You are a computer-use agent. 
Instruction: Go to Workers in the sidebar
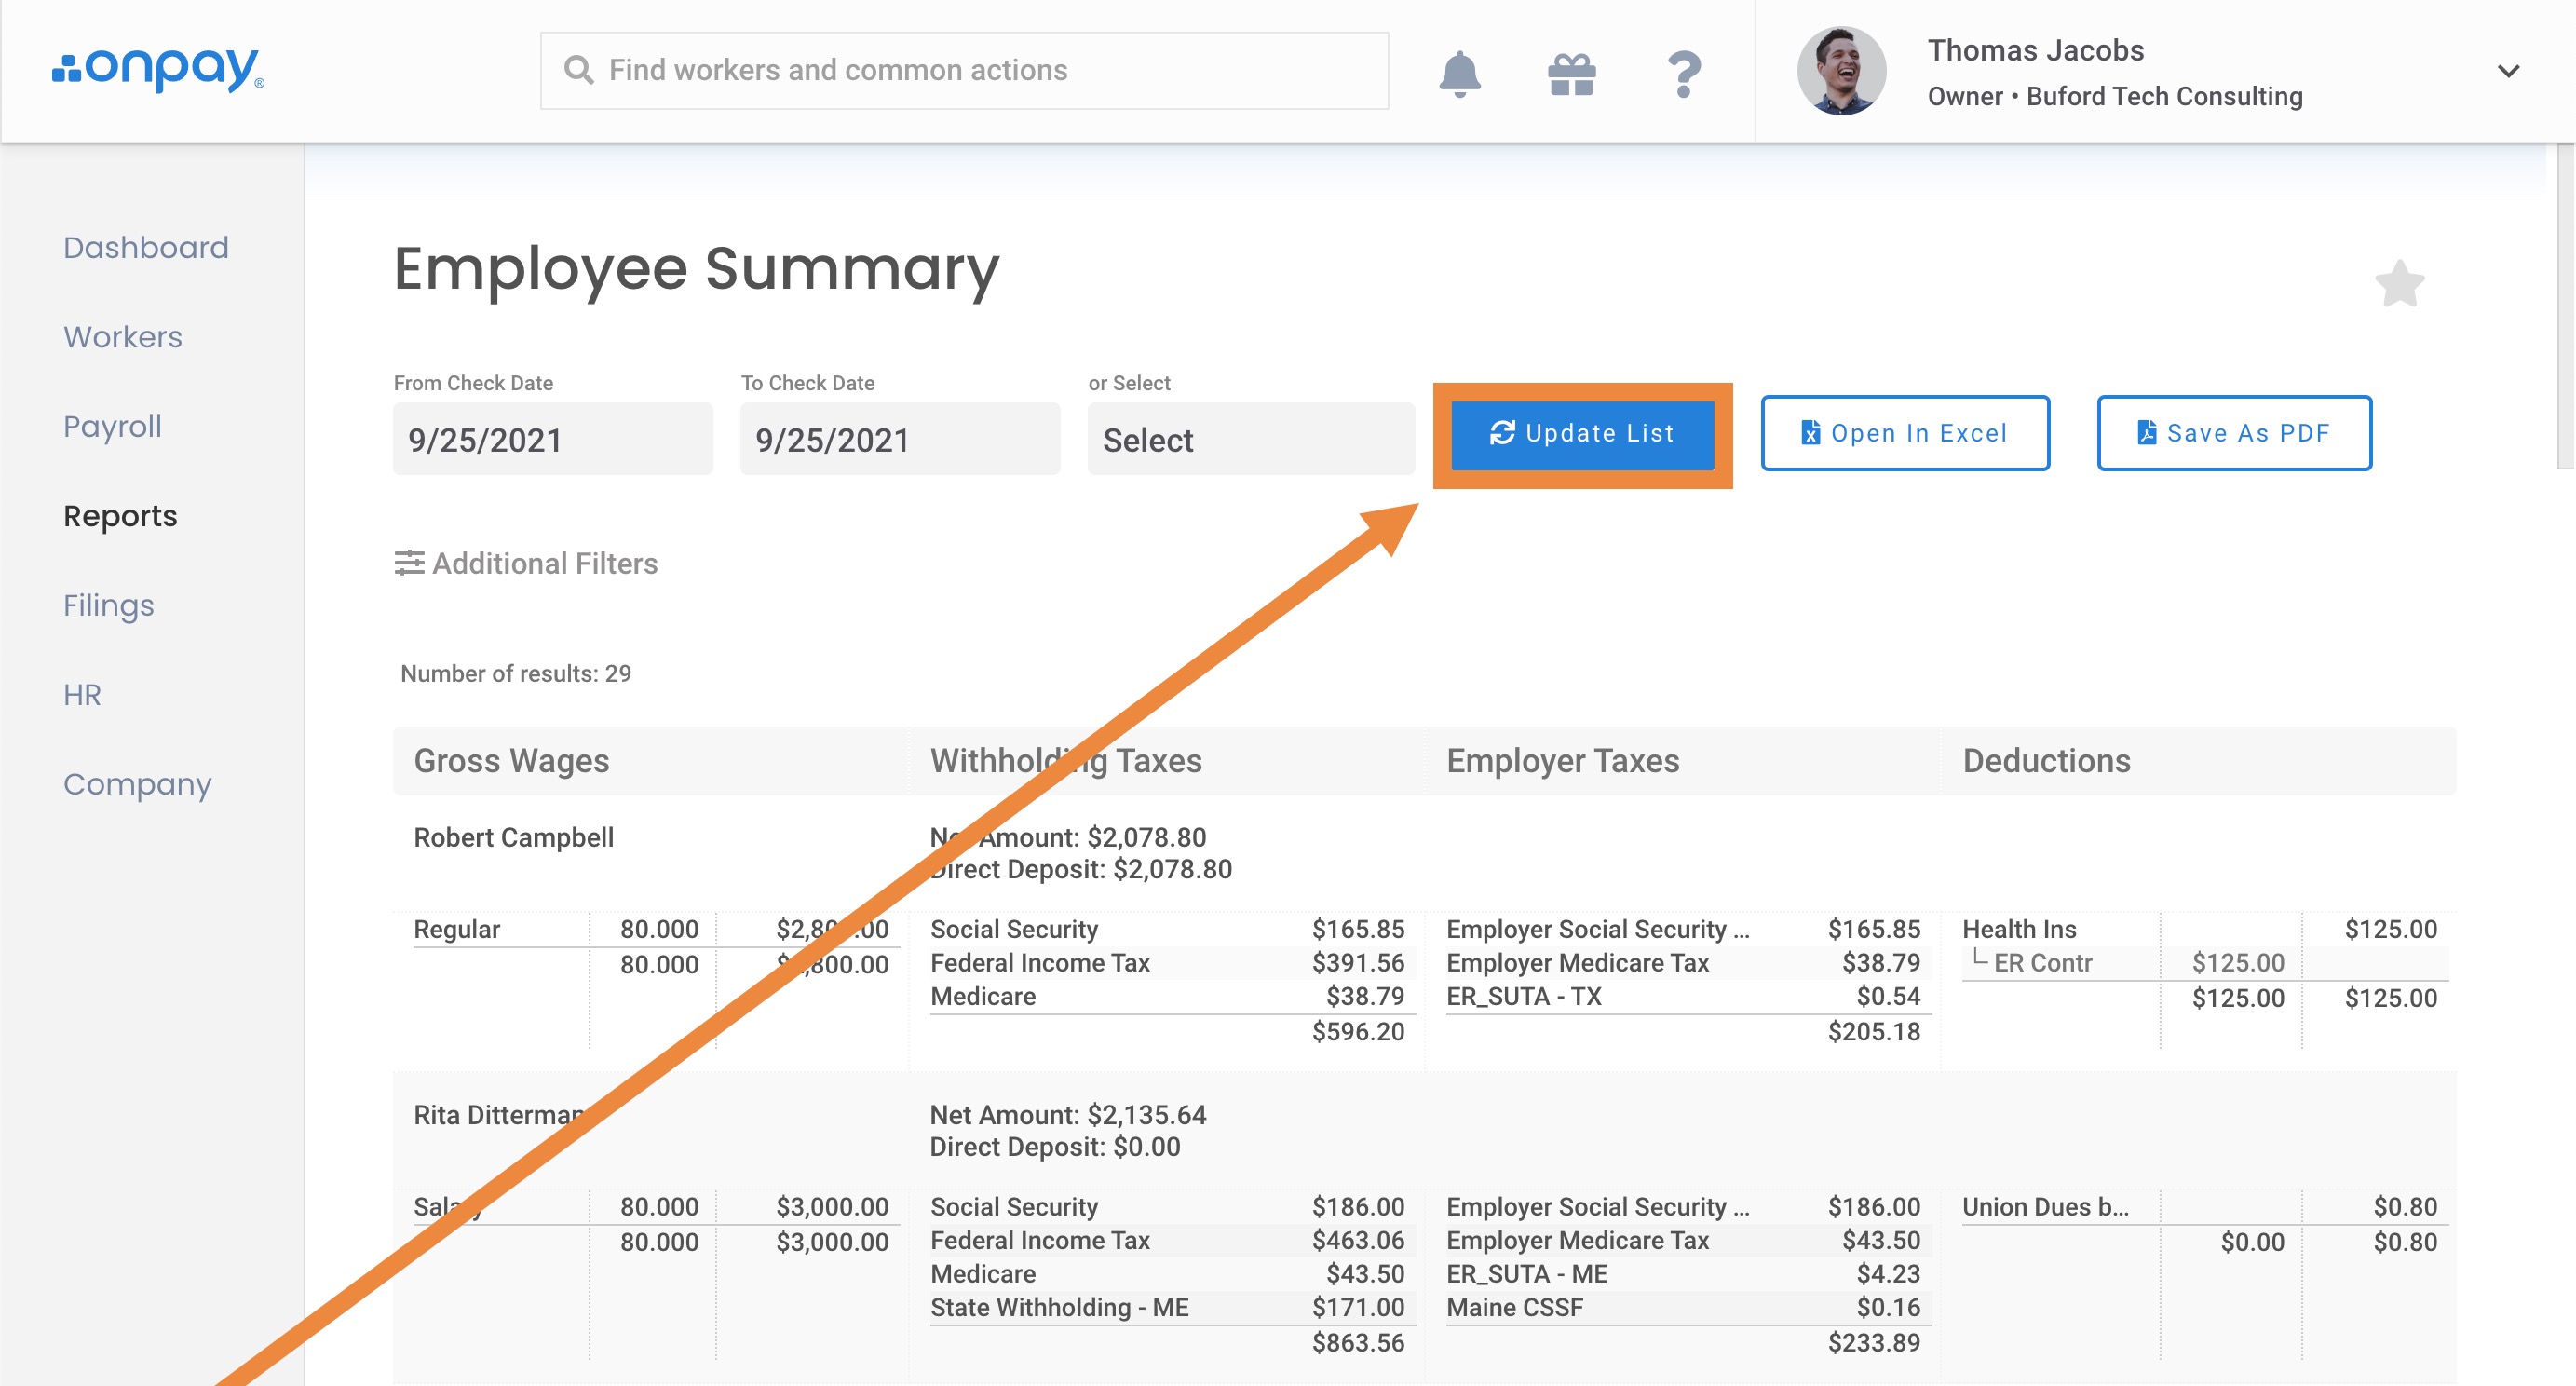[123, 336]
